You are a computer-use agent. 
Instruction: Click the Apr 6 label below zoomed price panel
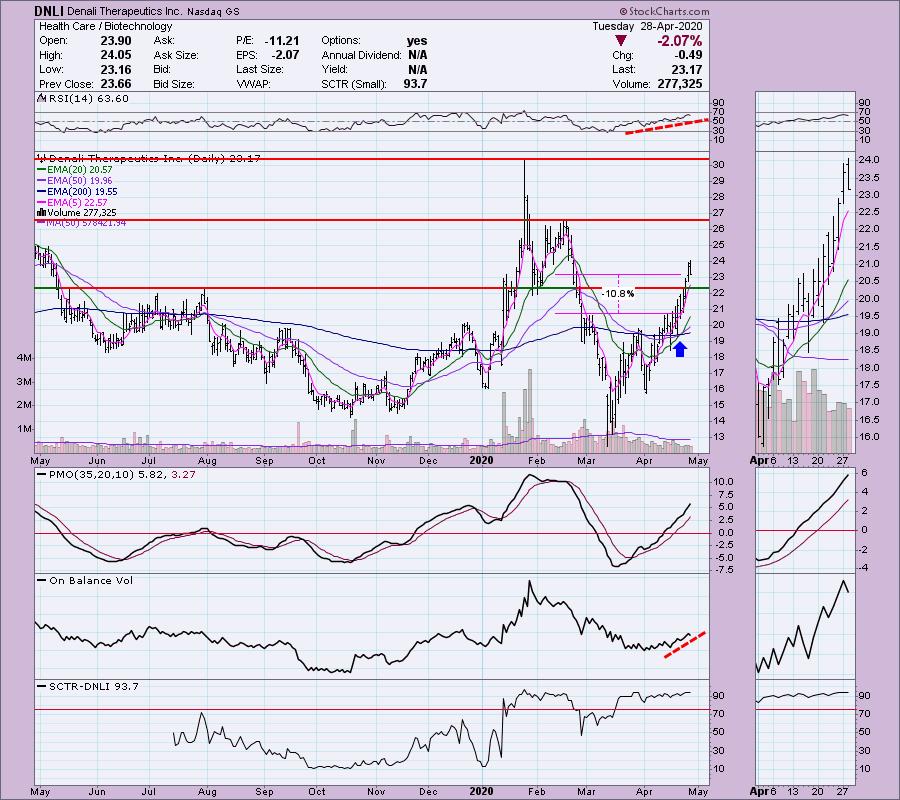(x=764, y=460)
